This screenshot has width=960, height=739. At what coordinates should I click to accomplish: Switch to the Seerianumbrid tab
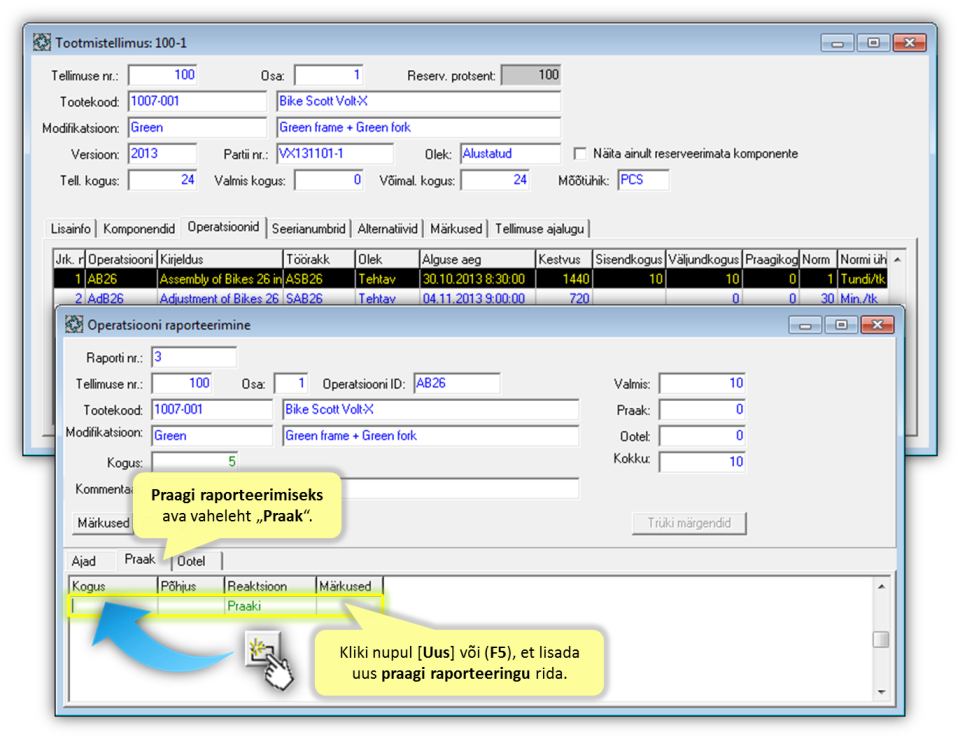(x=308, y=228)
